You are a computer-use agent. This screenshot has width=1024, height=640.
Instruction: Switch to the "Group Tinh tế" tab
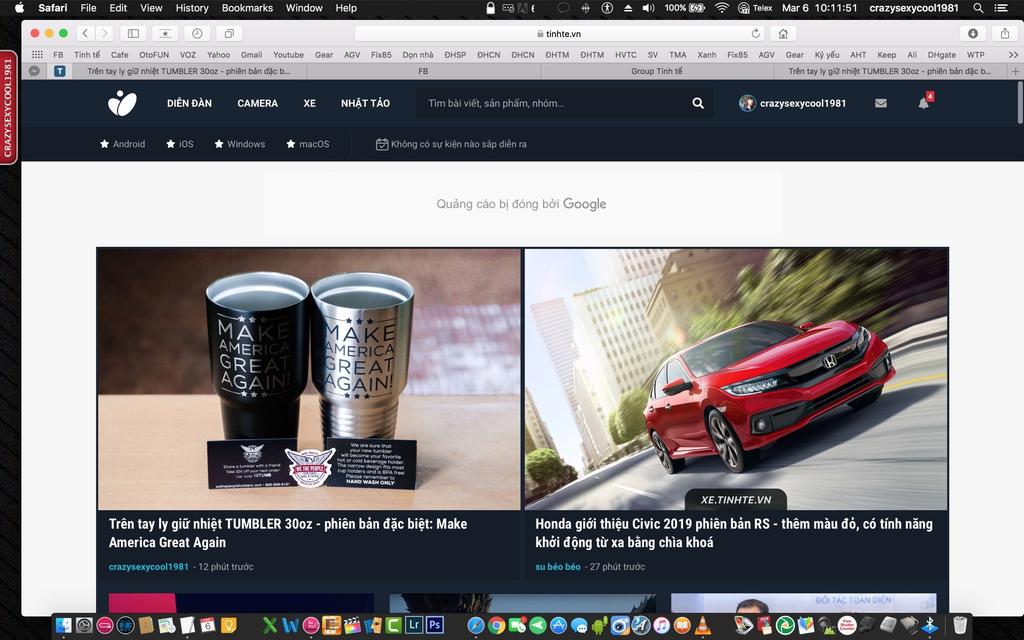[657, 71]
